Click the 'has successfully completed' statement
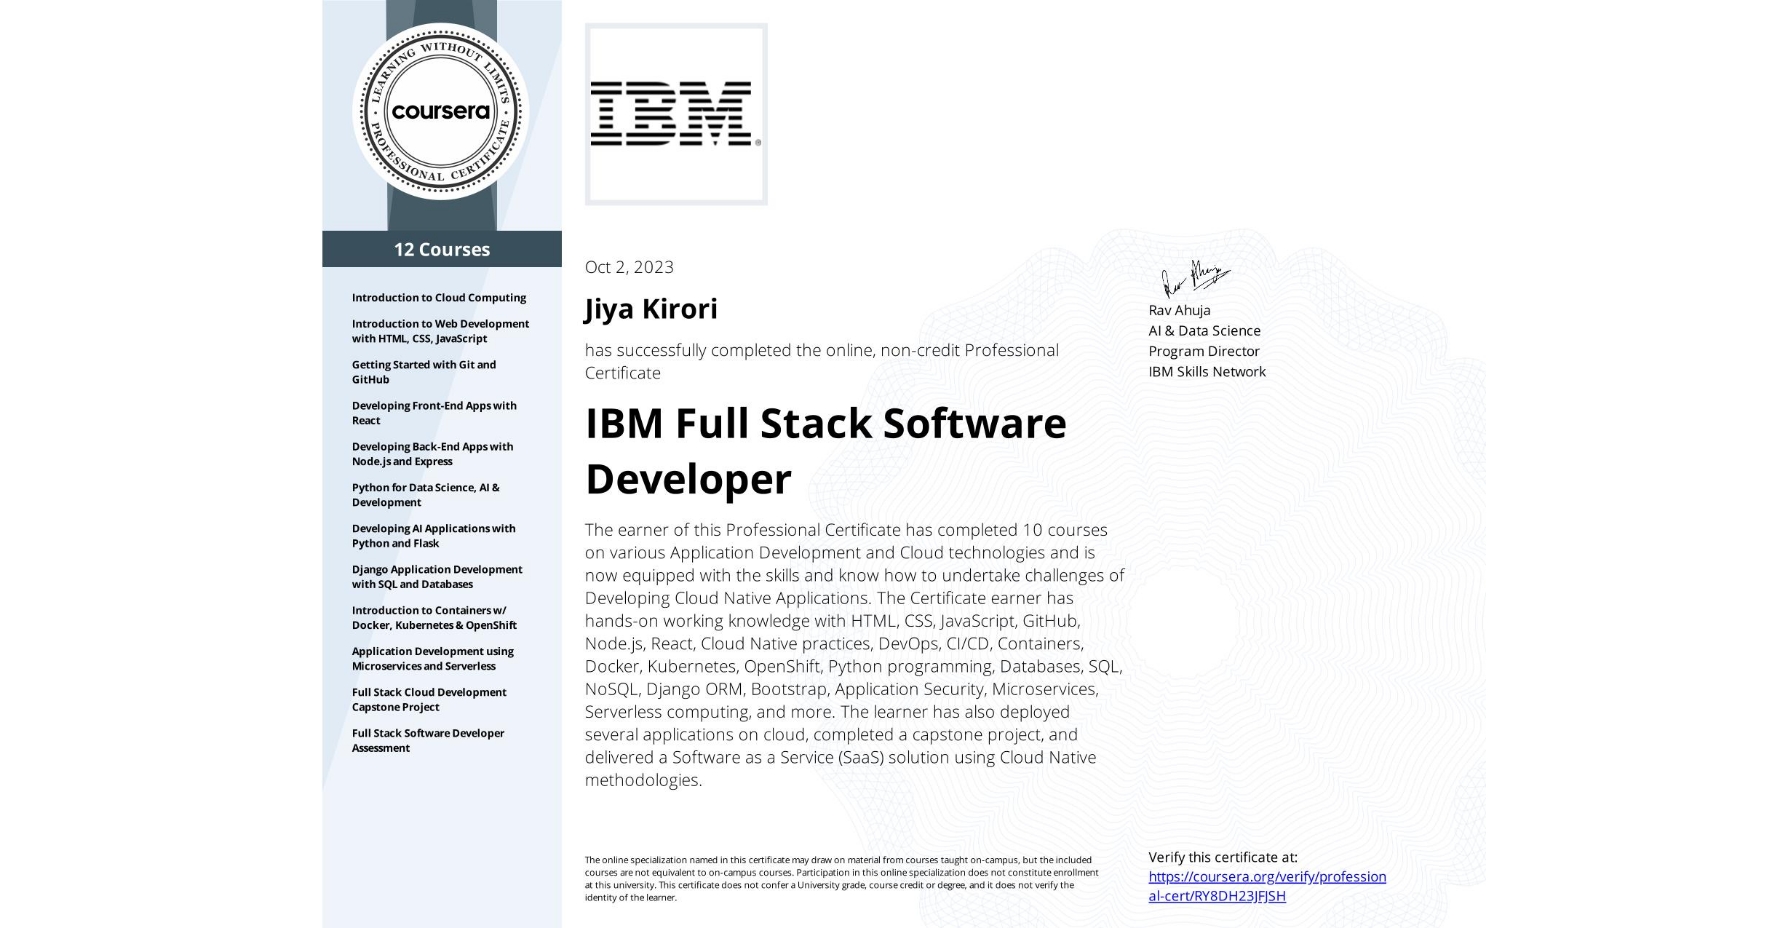 point(822,361)
